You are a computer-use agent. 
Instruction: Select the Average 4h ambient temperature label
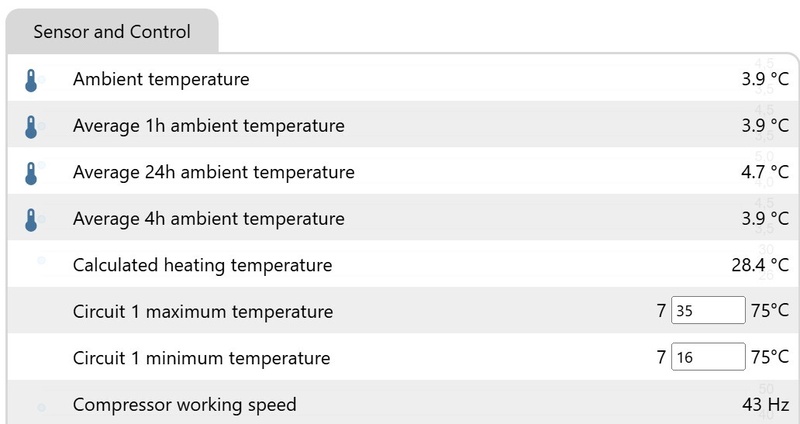point(208,218)
